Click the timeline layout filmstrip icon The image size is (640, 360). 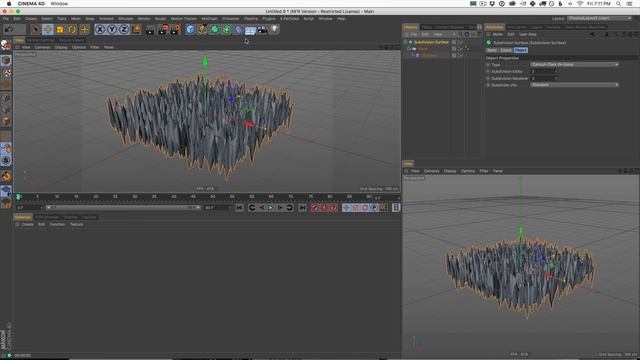pyautogui.click(x=396, y=208)
